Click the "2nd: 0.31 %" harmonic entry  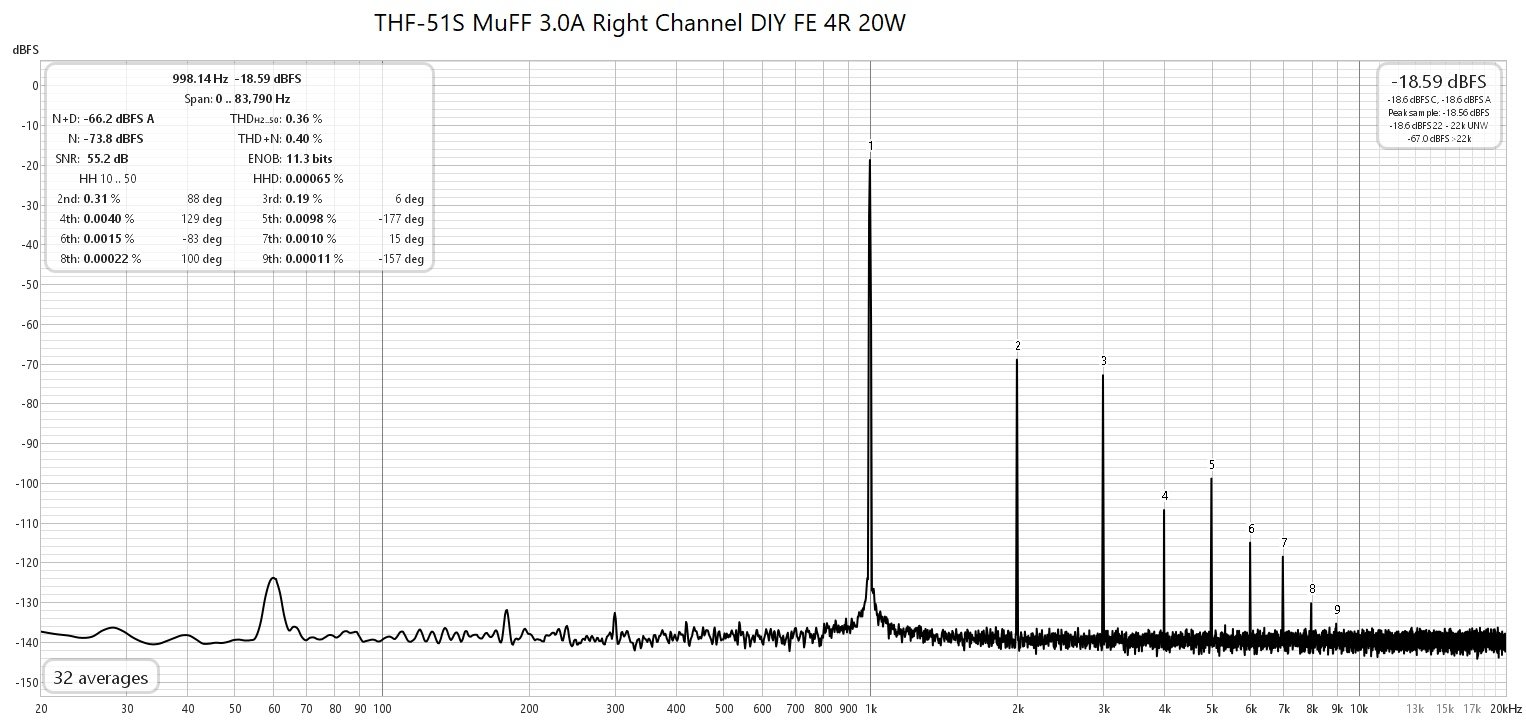[89, 198]
